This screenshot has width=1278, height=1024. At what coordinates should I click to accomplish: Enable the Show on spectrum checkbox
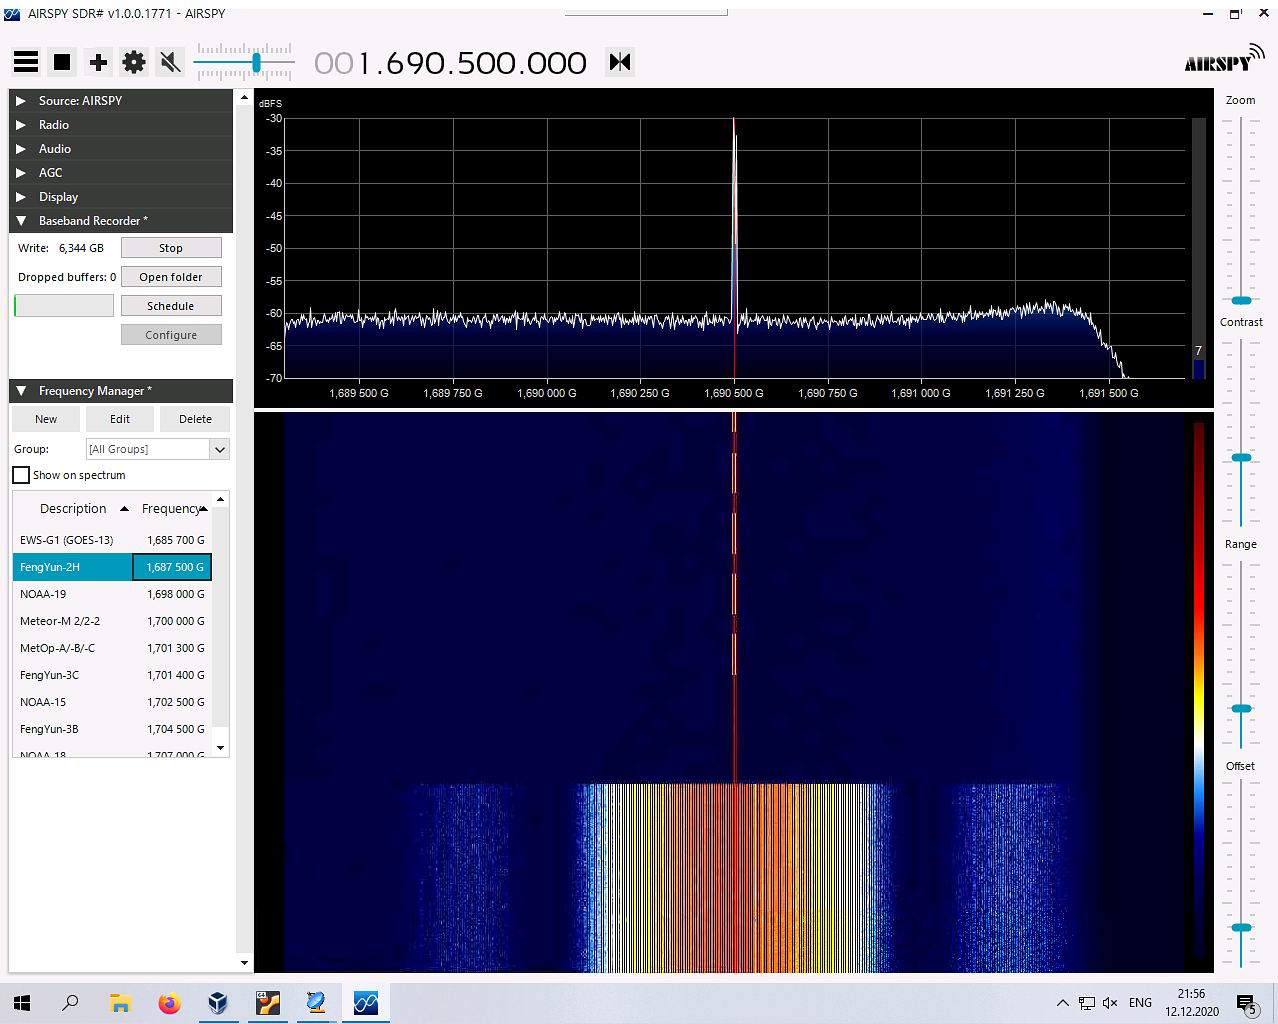point(21,475)
